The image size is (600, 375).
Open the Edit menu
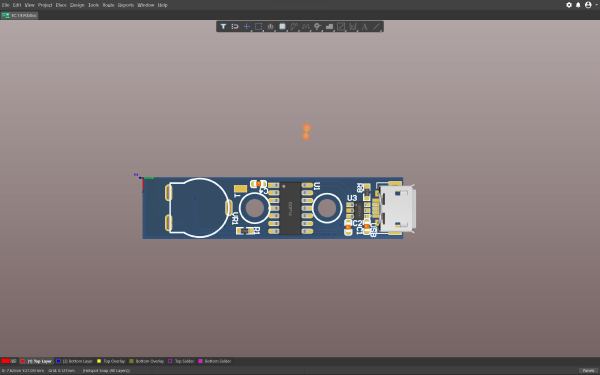click(x=17, y=5)
